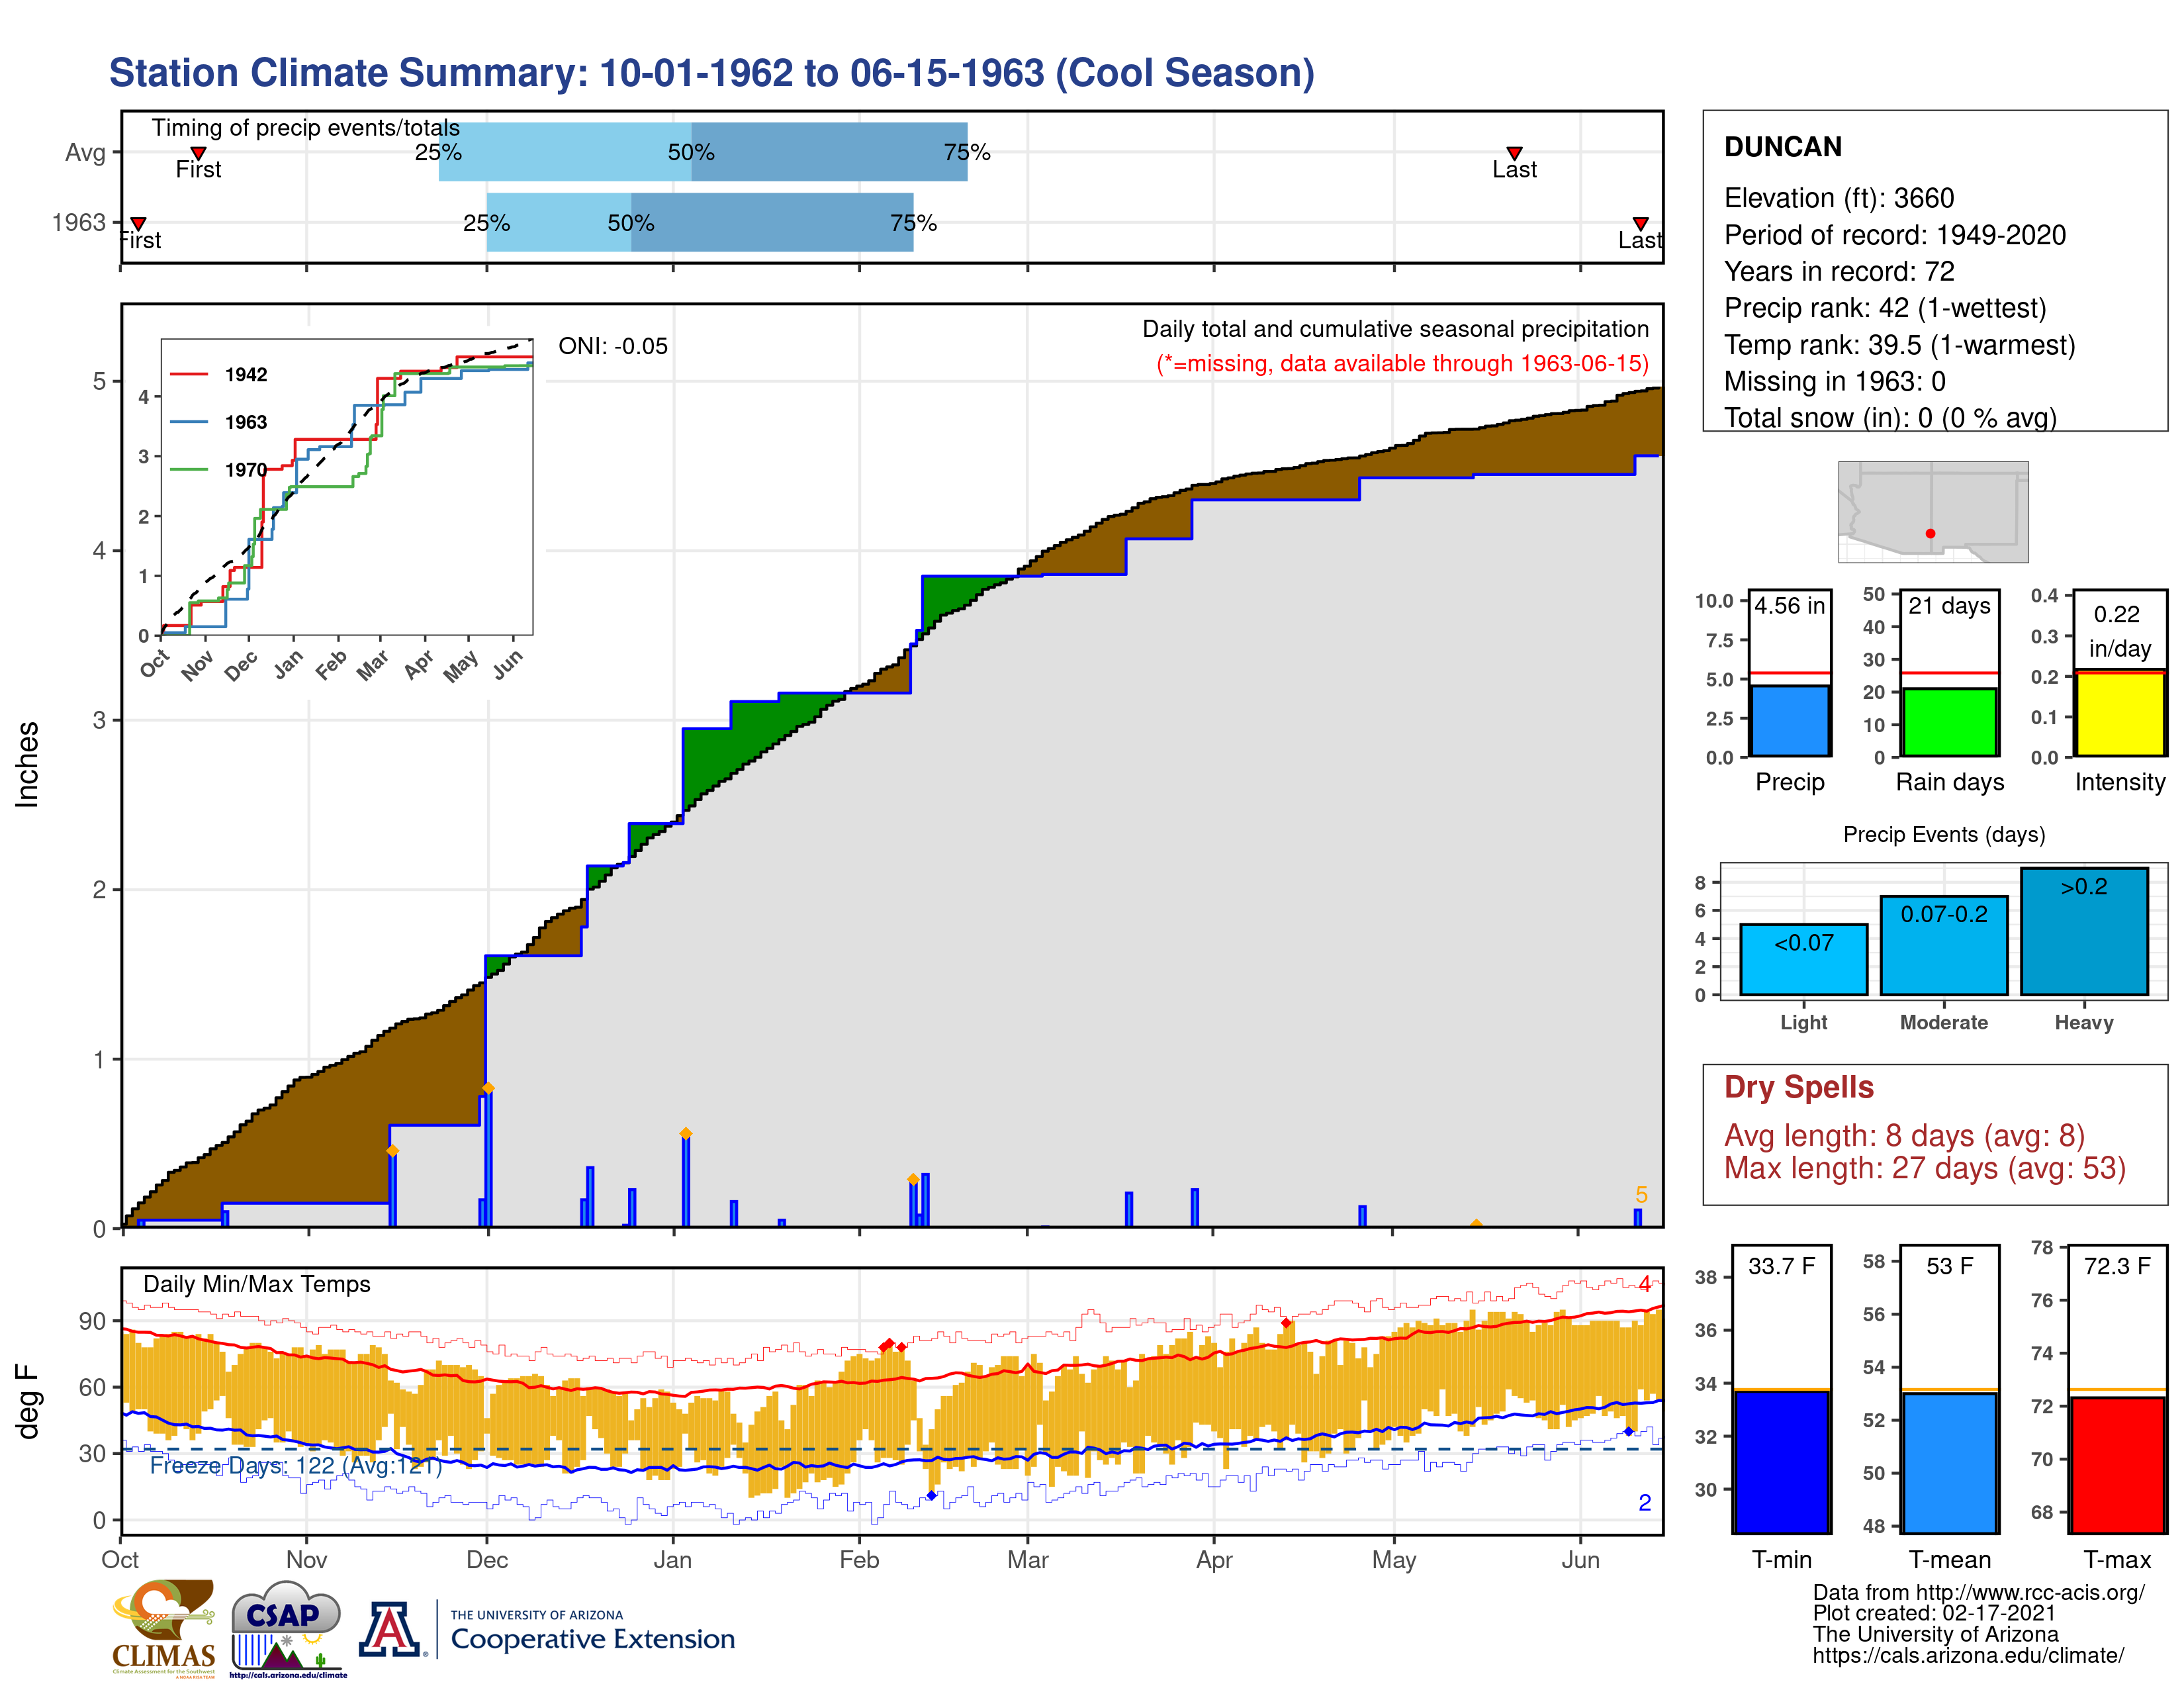This screenshot has height=1688, width=2184.
Task: Click the 1963 Last red triangle marker
Action: [x=1640, y=223]
